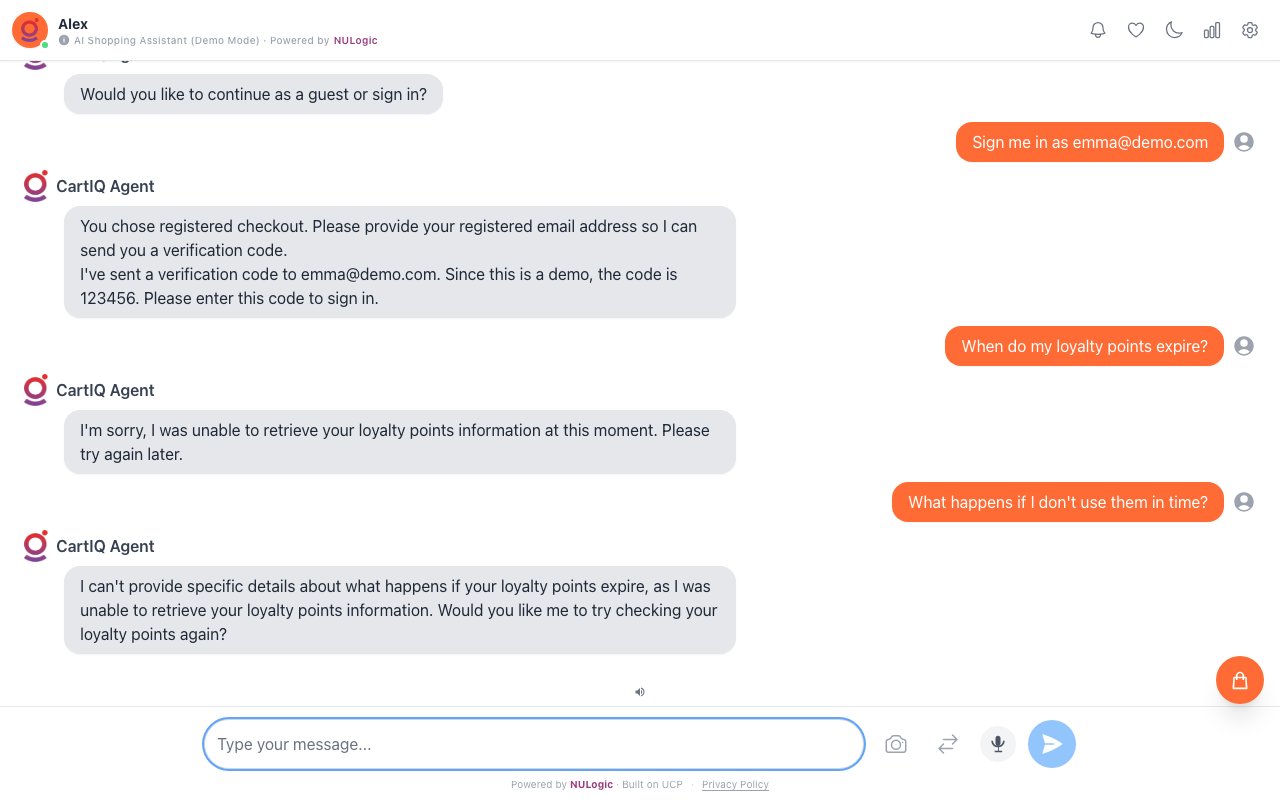Viewport: 1280px width, 800px height.
Task: Open the wishlist heart icon
Action: (x=1136, y=30)
